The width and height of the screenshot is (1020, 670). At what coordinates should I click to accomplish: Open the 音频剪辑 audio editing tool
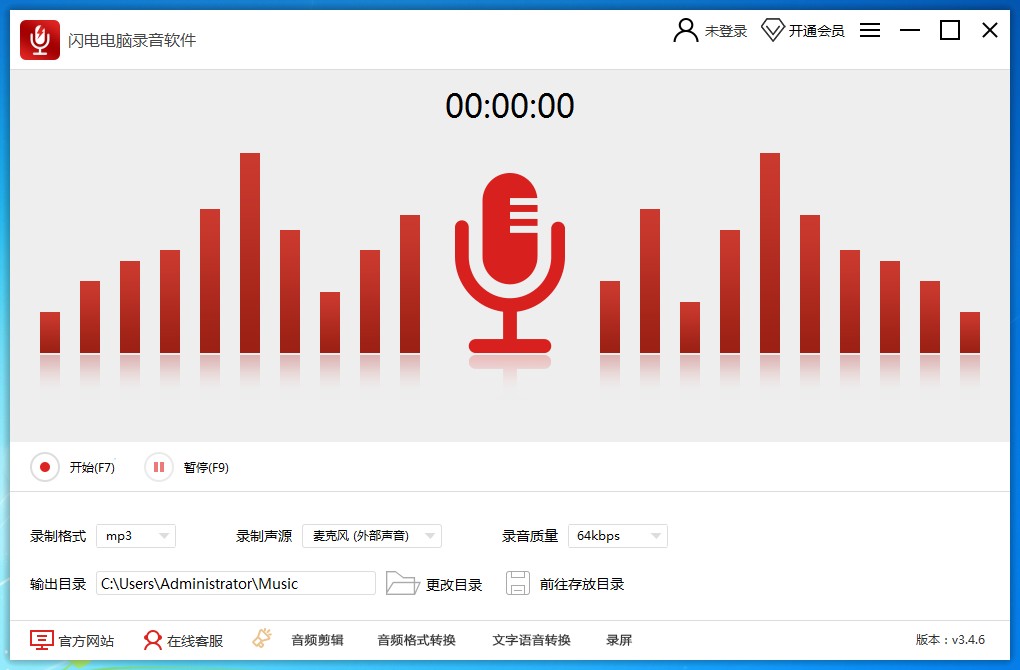coord(317,640)
